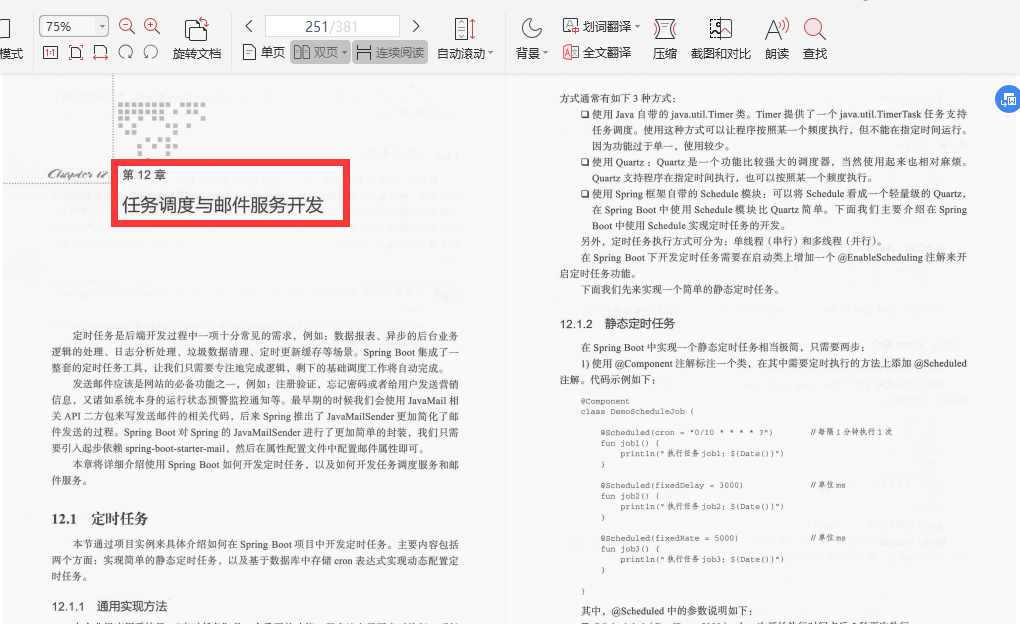Launch 截图和对比 screenshot and compare
Image resolution: width=1020 pixels, height=624 pixels.
[722, 40]
